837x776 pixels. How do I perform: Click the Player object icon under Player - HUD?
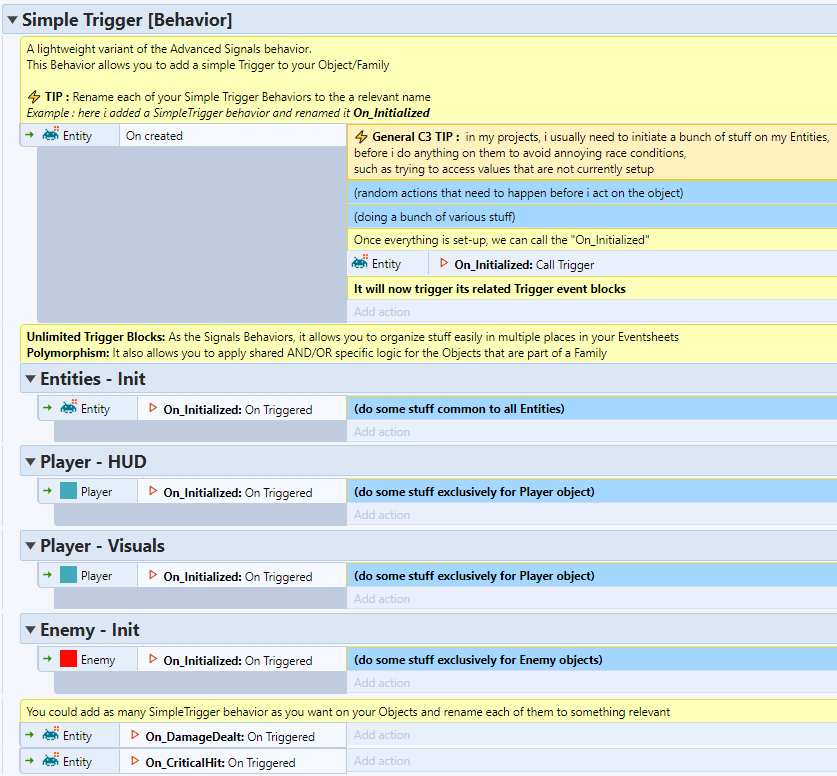(68, 491)
